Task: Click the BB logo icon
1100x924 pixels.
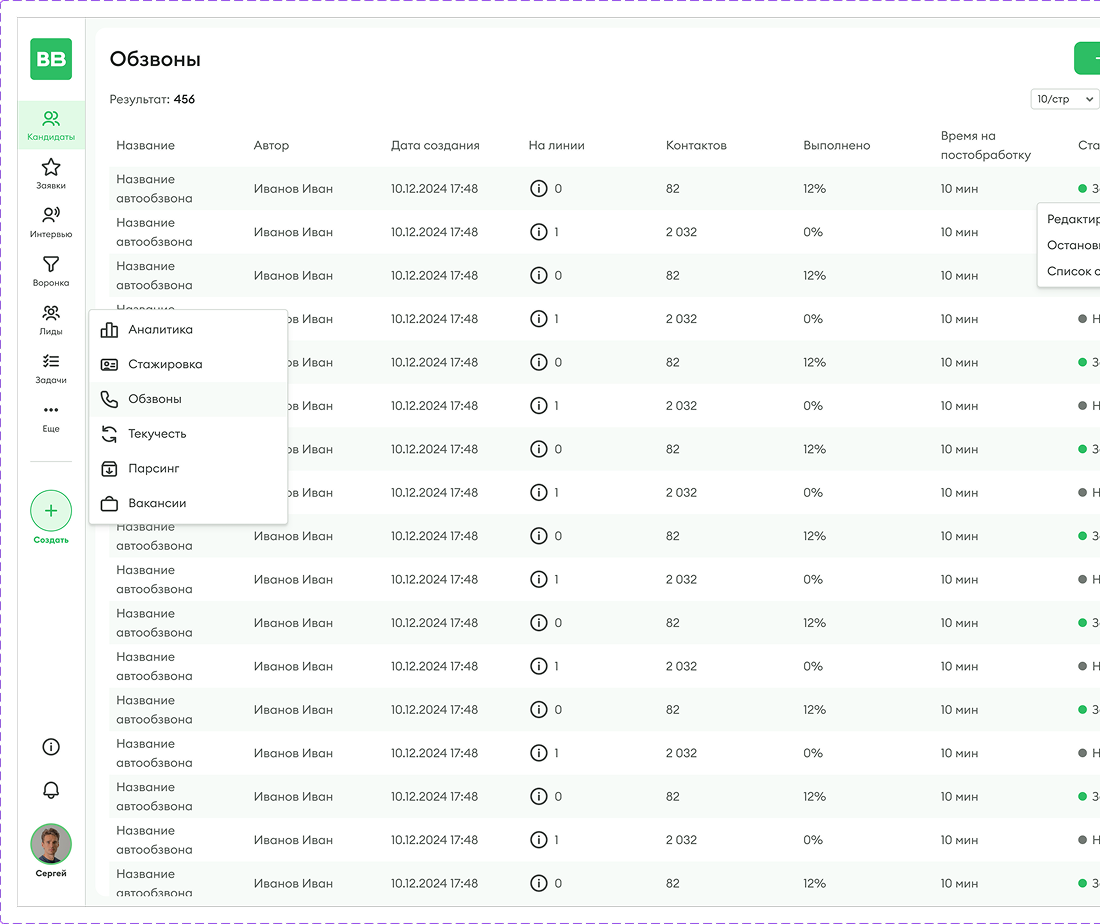Action: pyautogui.click(x=51, y=59)
